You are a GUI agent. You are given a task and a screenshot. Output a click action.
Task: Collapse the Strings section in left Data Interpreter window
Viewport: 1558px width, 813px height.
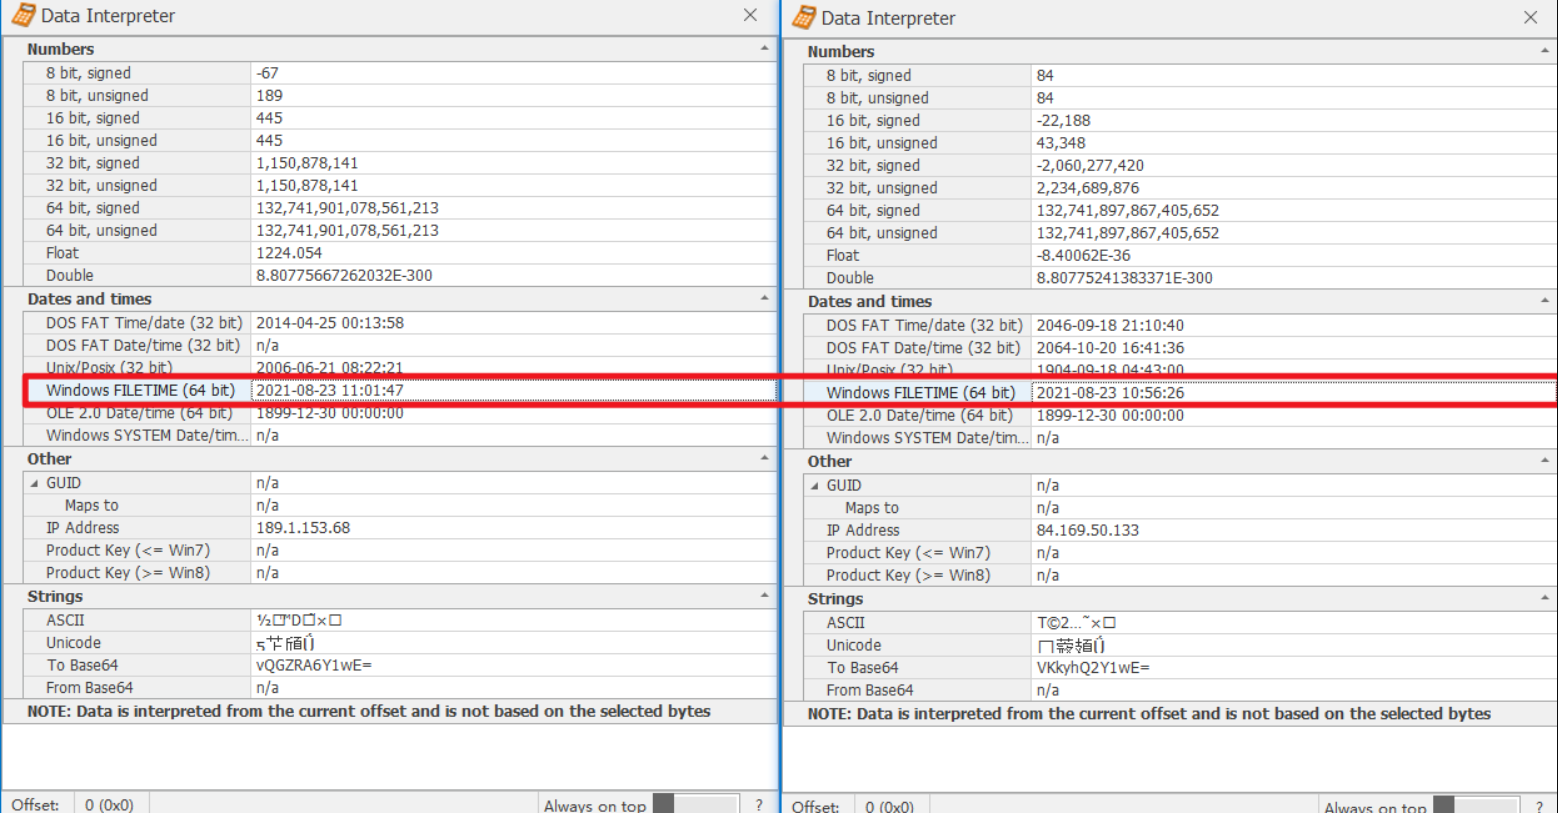point(764,595)
